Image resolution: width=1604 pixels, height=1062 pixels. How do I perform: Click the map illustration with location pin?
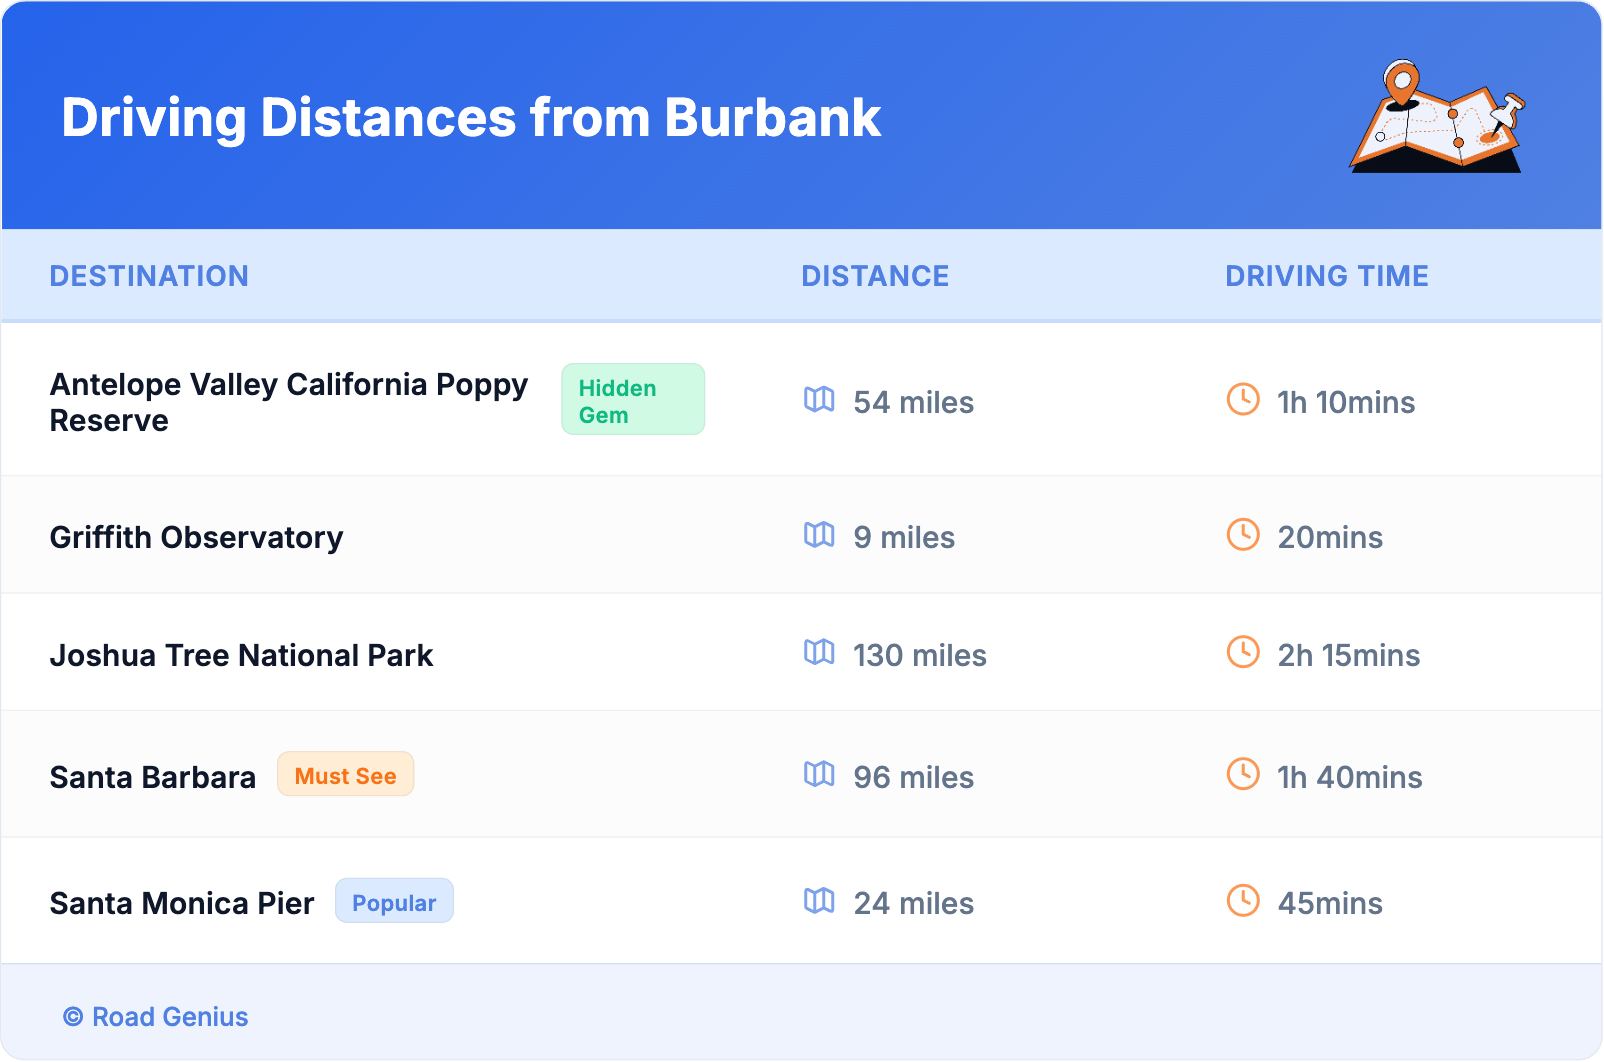[1437, 118]
